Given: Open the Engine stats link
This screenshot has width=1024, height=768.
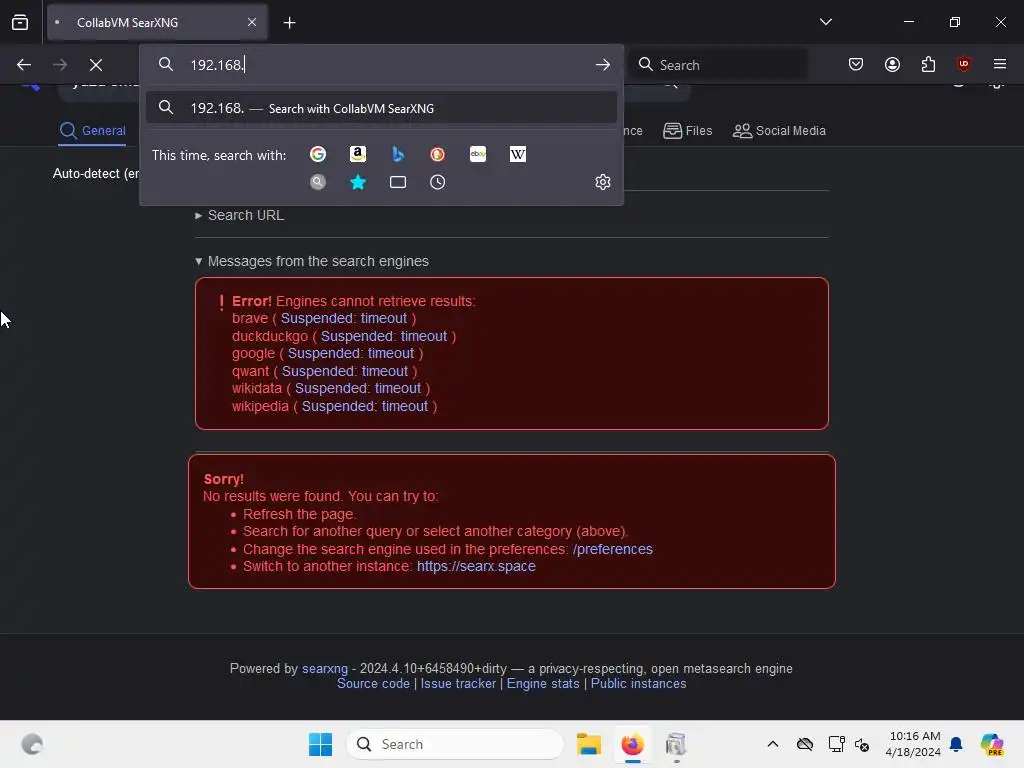Looking at the screenshot, I should (543, 684).
